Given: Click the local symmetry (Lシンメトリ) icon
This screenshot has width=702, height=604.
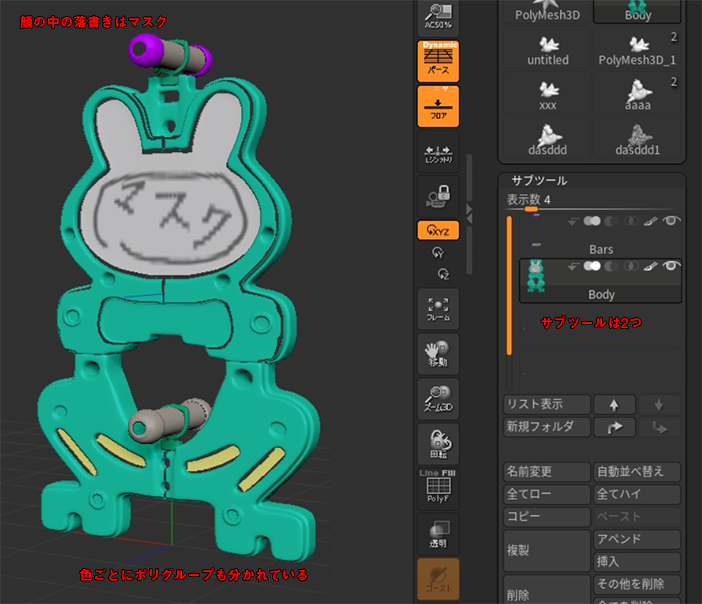Looking at the screenshot, I should [438, 152].
